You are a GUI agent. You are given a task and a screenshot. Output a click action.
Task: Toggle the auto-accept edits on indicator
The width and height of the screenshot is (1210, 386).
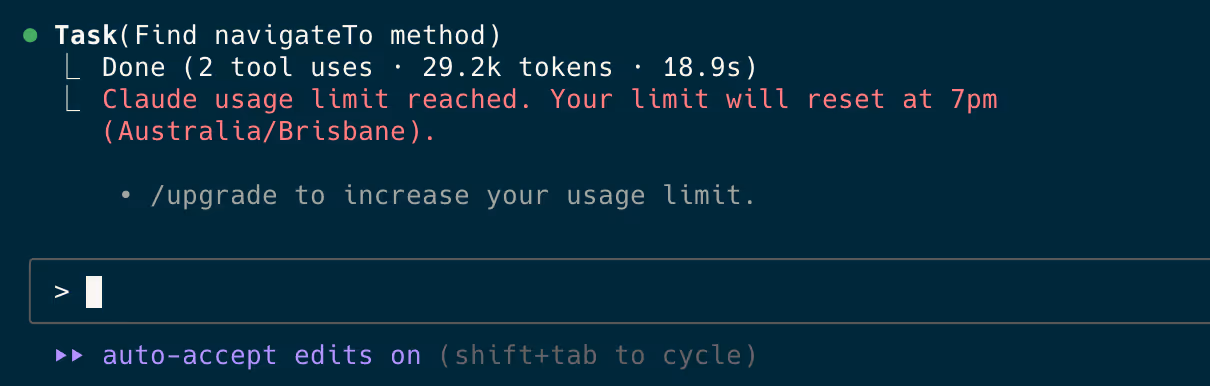pos(262,355)
